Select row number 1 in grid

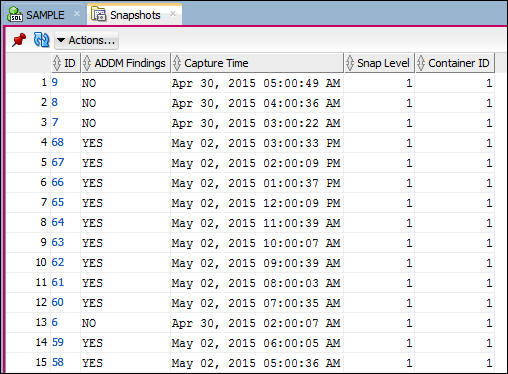[44, 82]
